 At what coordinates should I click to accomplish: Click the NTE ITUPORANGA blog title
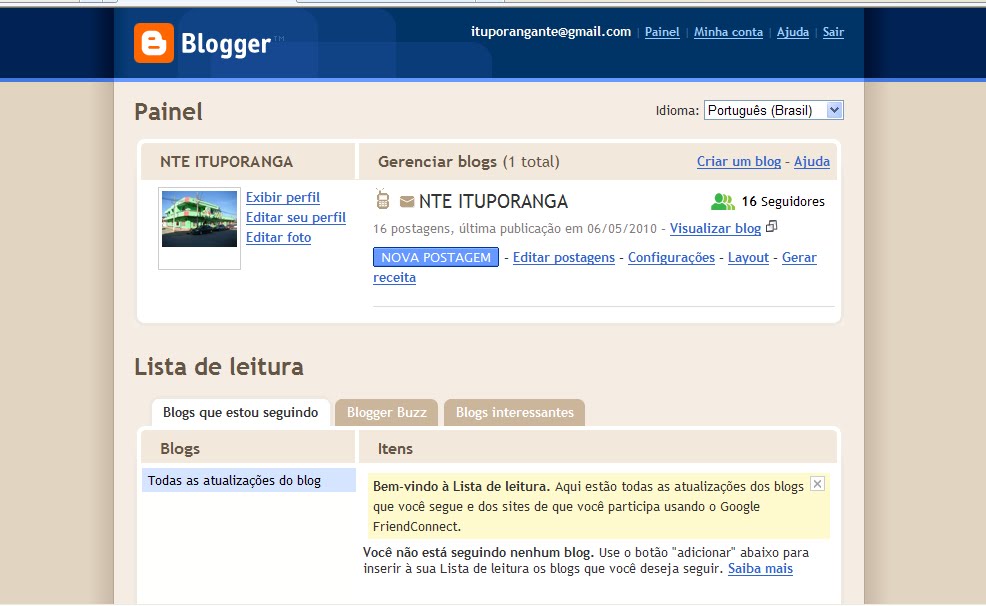coord(493,201)
